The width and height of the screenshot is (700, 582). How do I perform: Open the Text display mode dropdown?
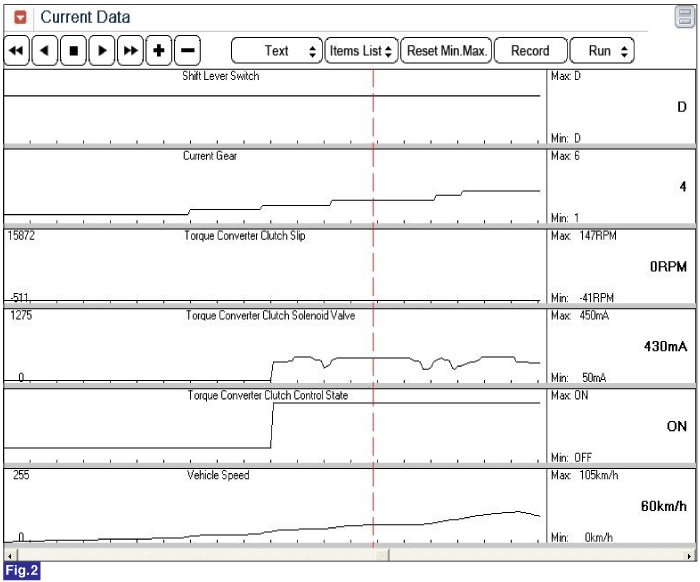[x=277, y=51]
